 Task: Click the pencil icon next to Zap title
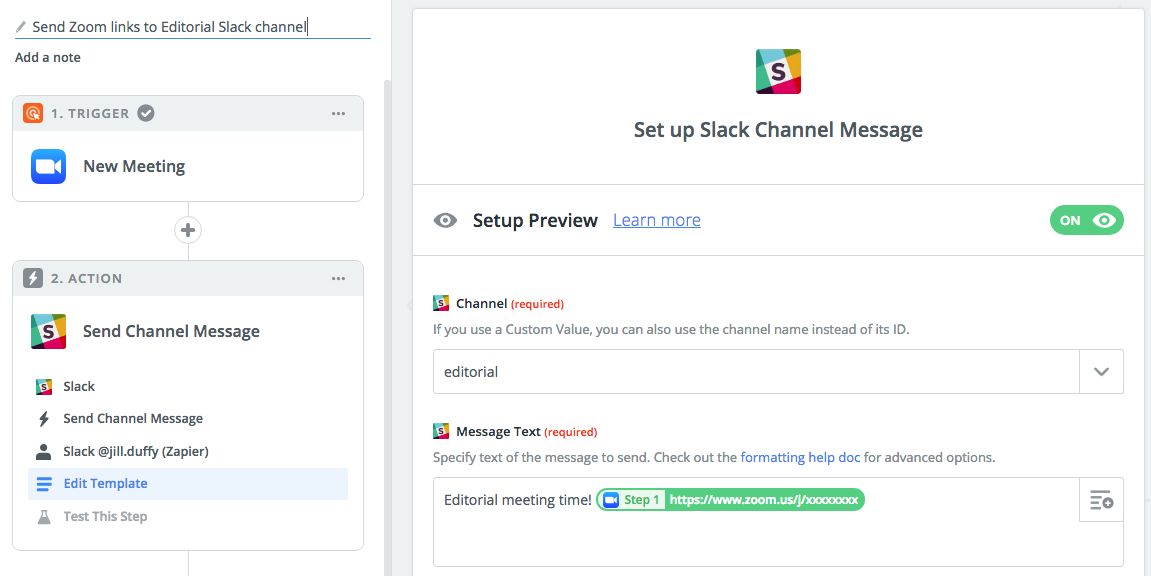(x=21, y=27)
